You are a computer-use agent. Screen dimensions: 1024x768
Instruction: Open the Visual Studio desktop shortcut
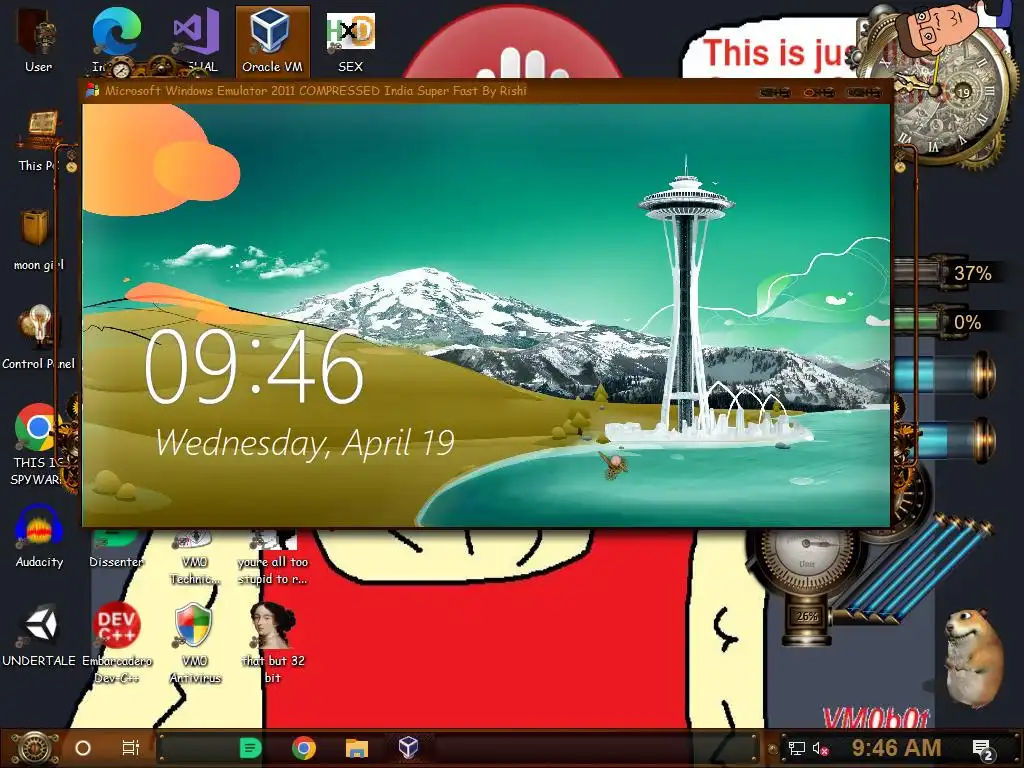point(195,40)
